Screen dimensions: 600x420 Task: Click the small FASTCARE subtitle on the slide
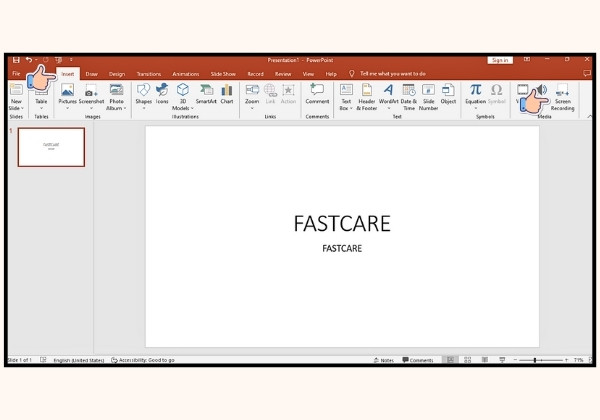(342, 249)
